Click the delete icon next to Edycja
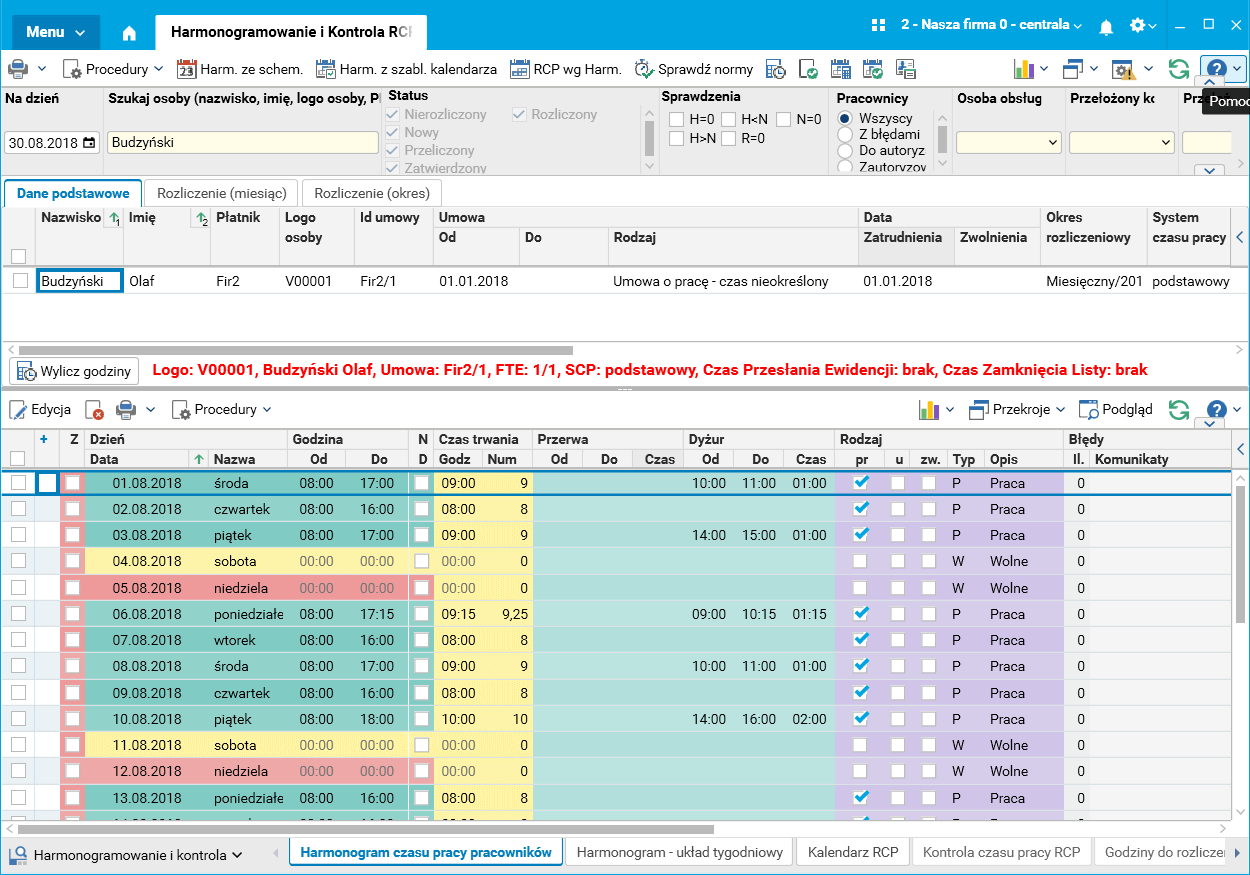 tap(94, 410)
